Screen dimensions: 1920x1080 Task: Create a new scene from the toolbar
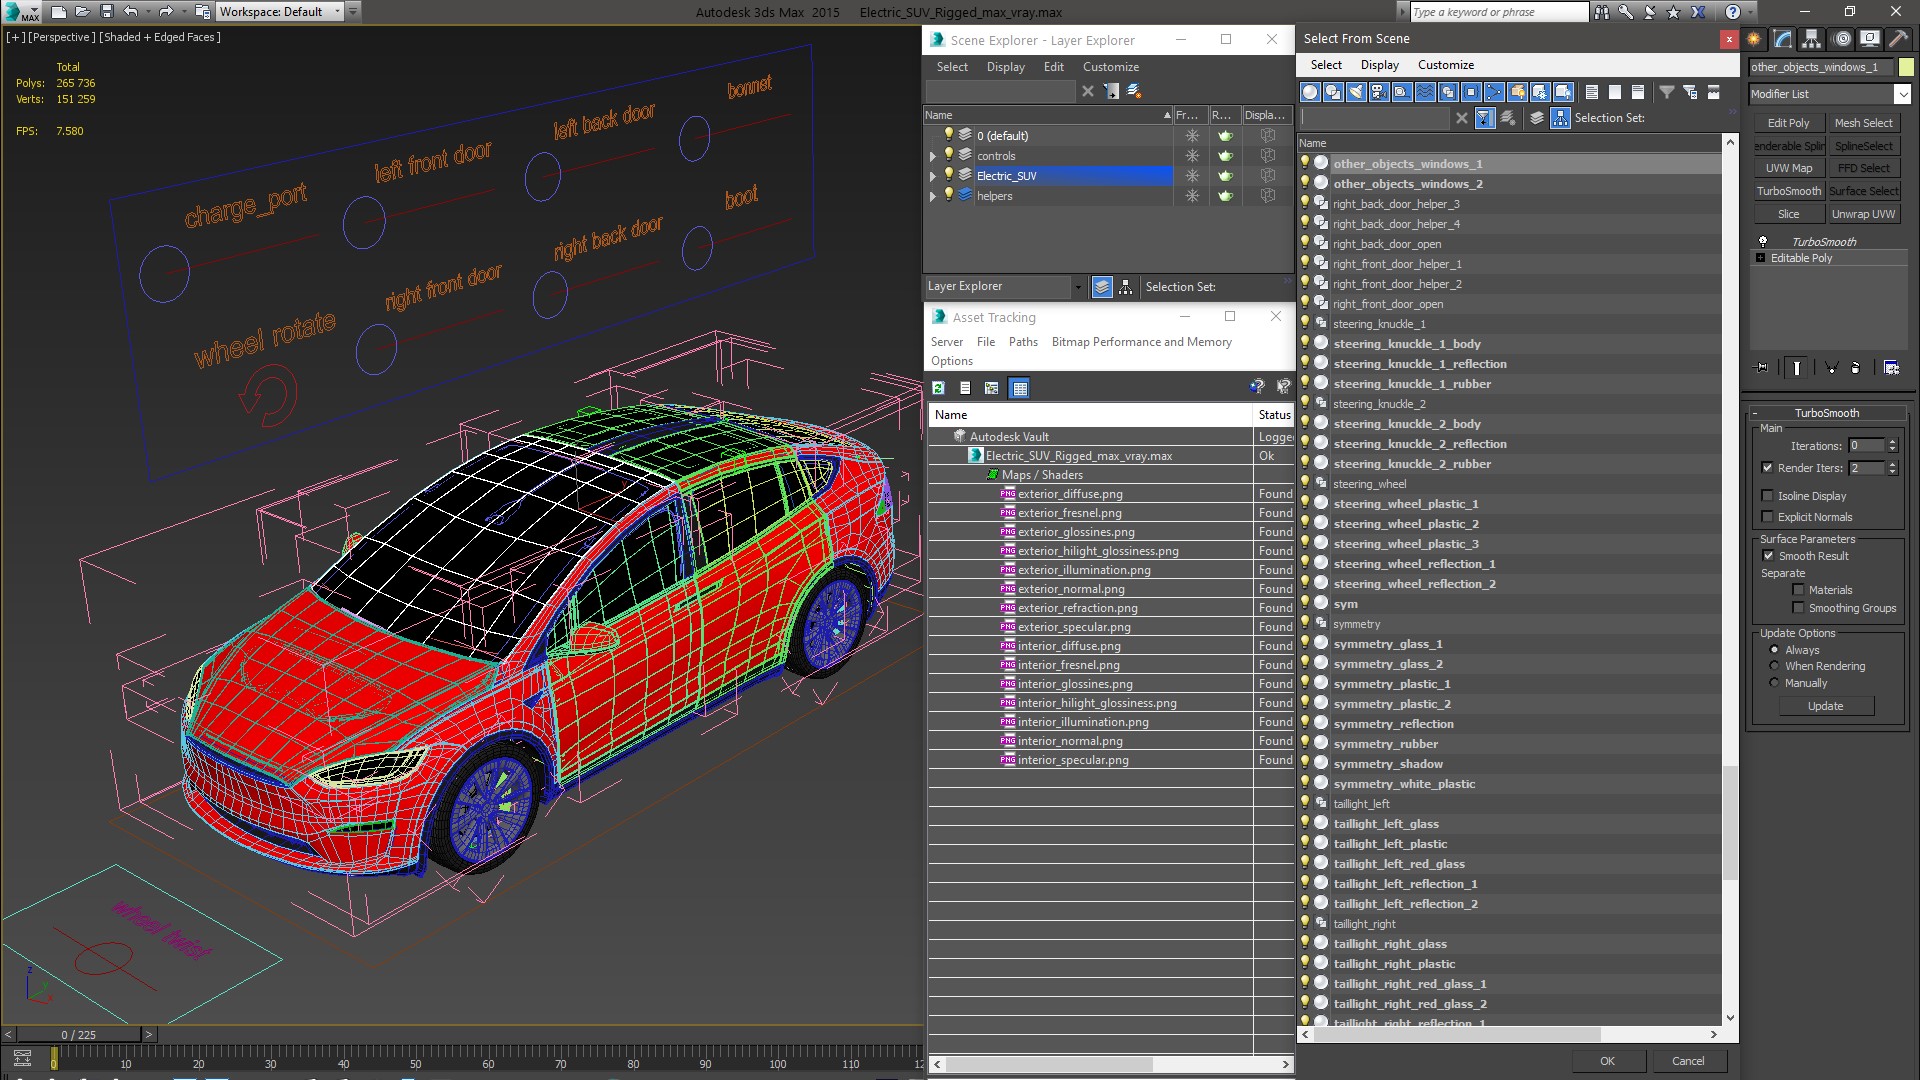[58, 12]
